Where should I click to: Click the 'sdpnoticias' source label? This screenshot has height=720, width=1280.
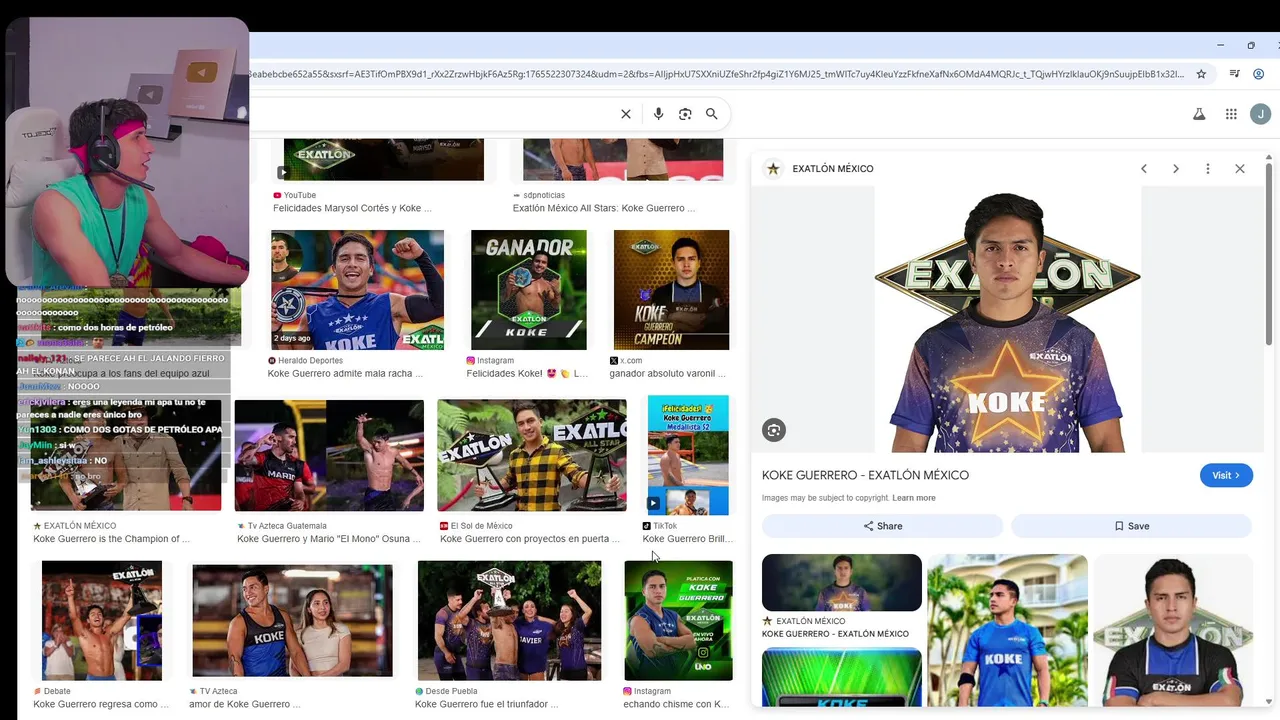tap(544, 195)
